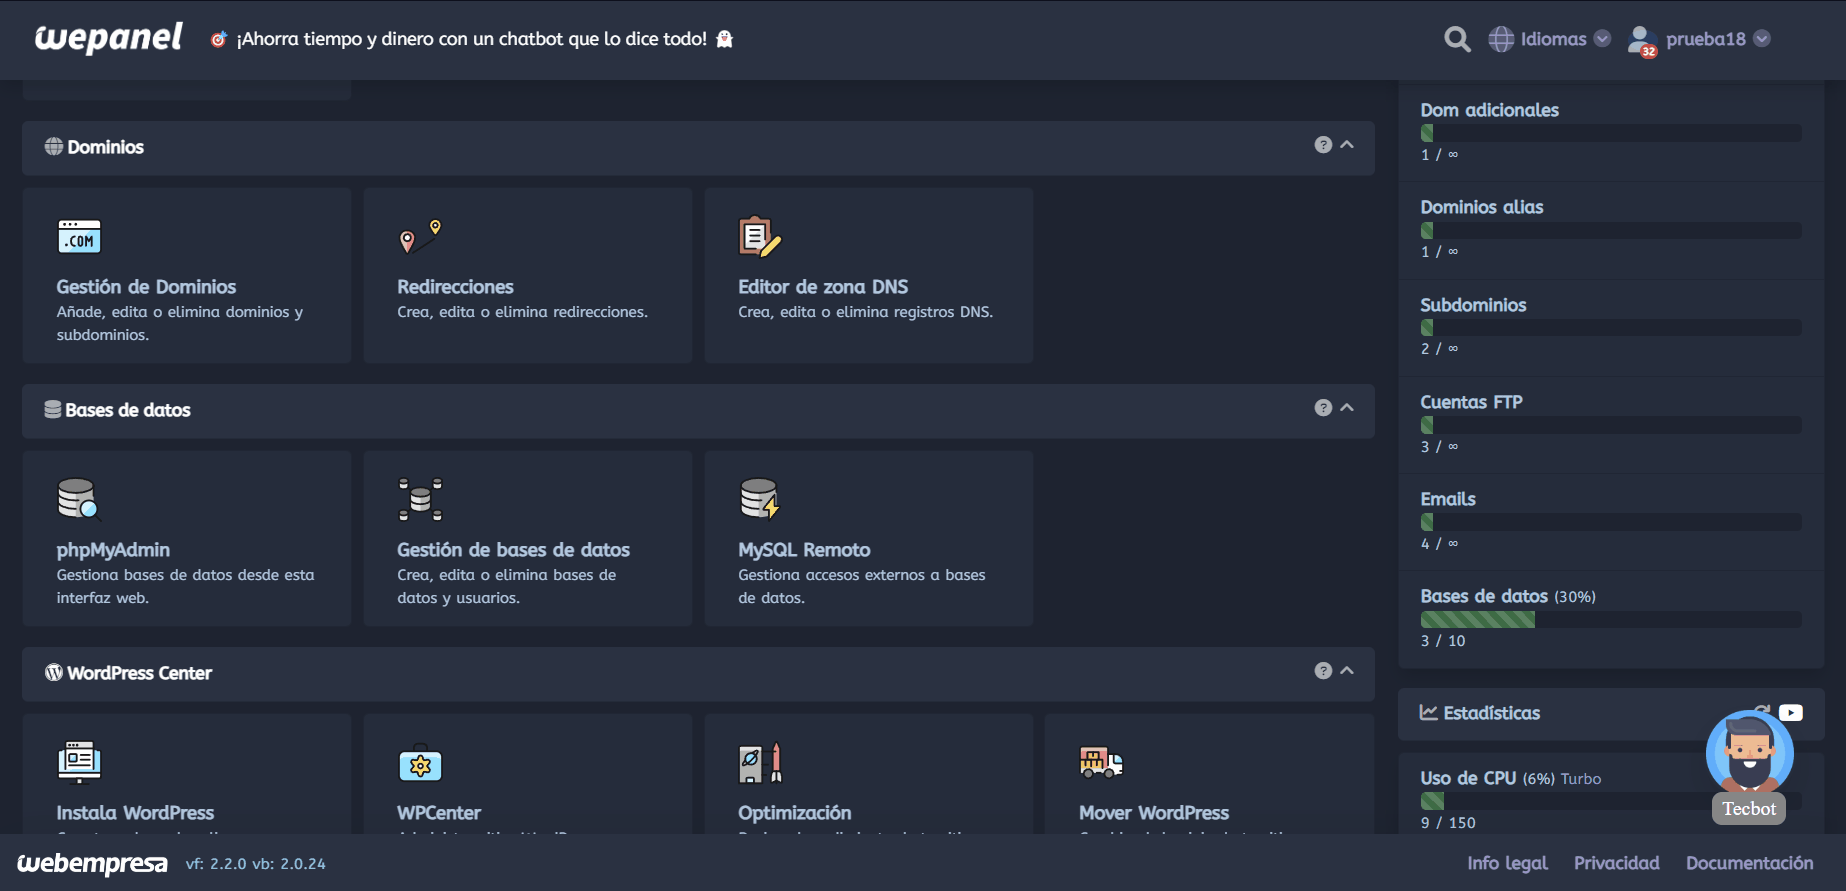Viewport: 1846px width, 891px height.
Task: Collapse the Dominios section
Action: pos(1347,145)
